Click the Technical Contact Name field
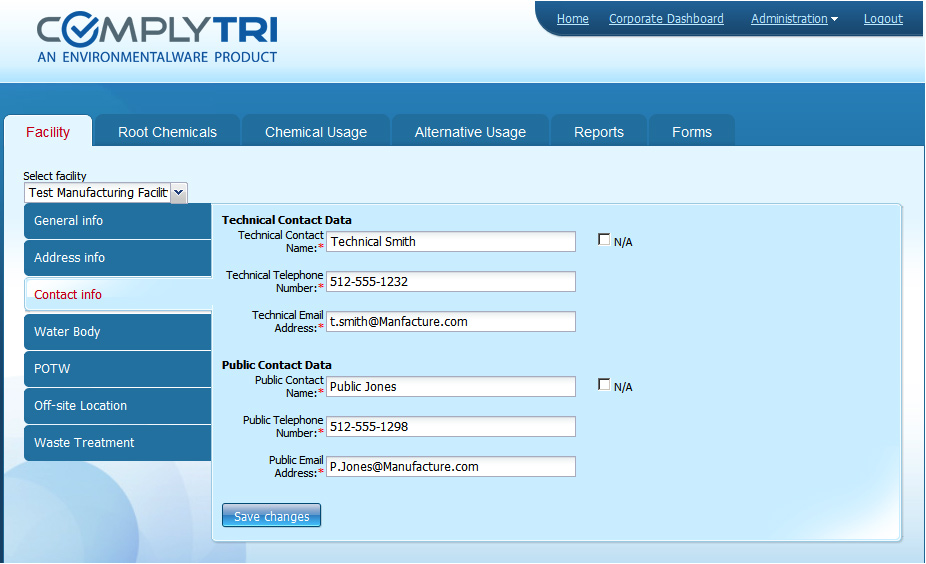Viewport: 926px width, 564px height. [x=450, y=242]
